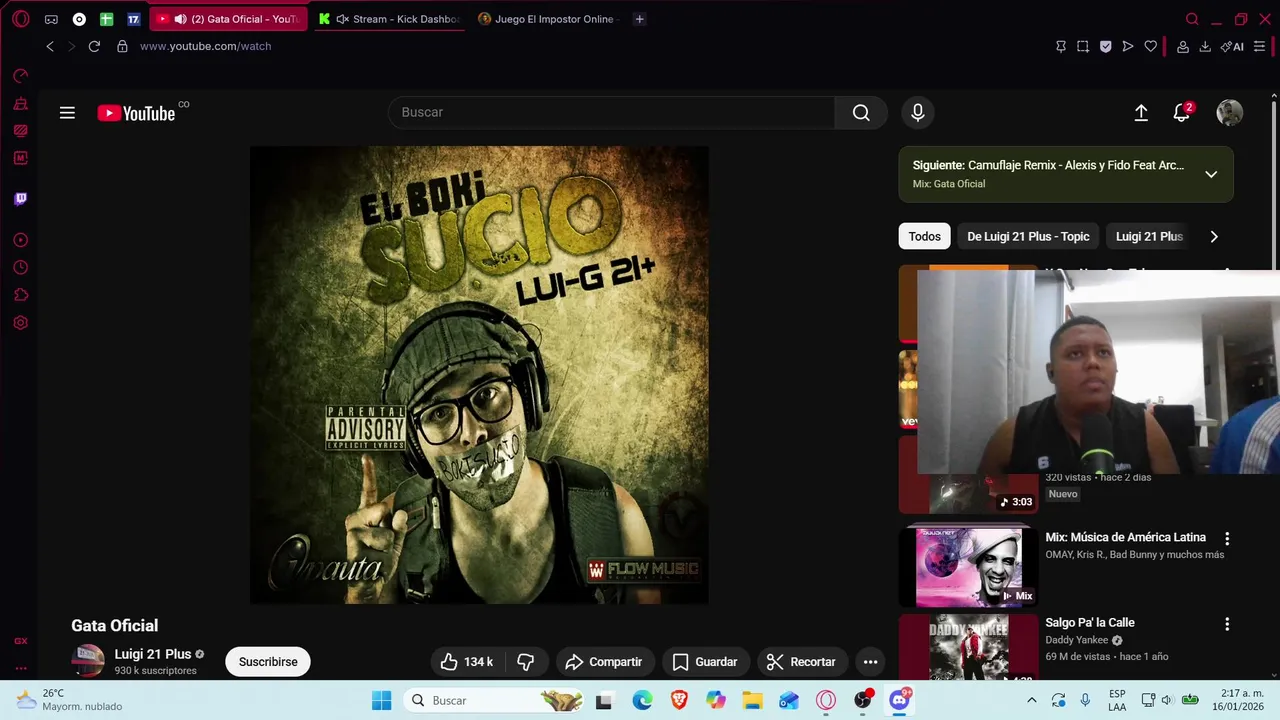Show hidden system tray icons
Image resolution: width=1280 pixels, height=720 pixels.
(x=1032, y=701)
